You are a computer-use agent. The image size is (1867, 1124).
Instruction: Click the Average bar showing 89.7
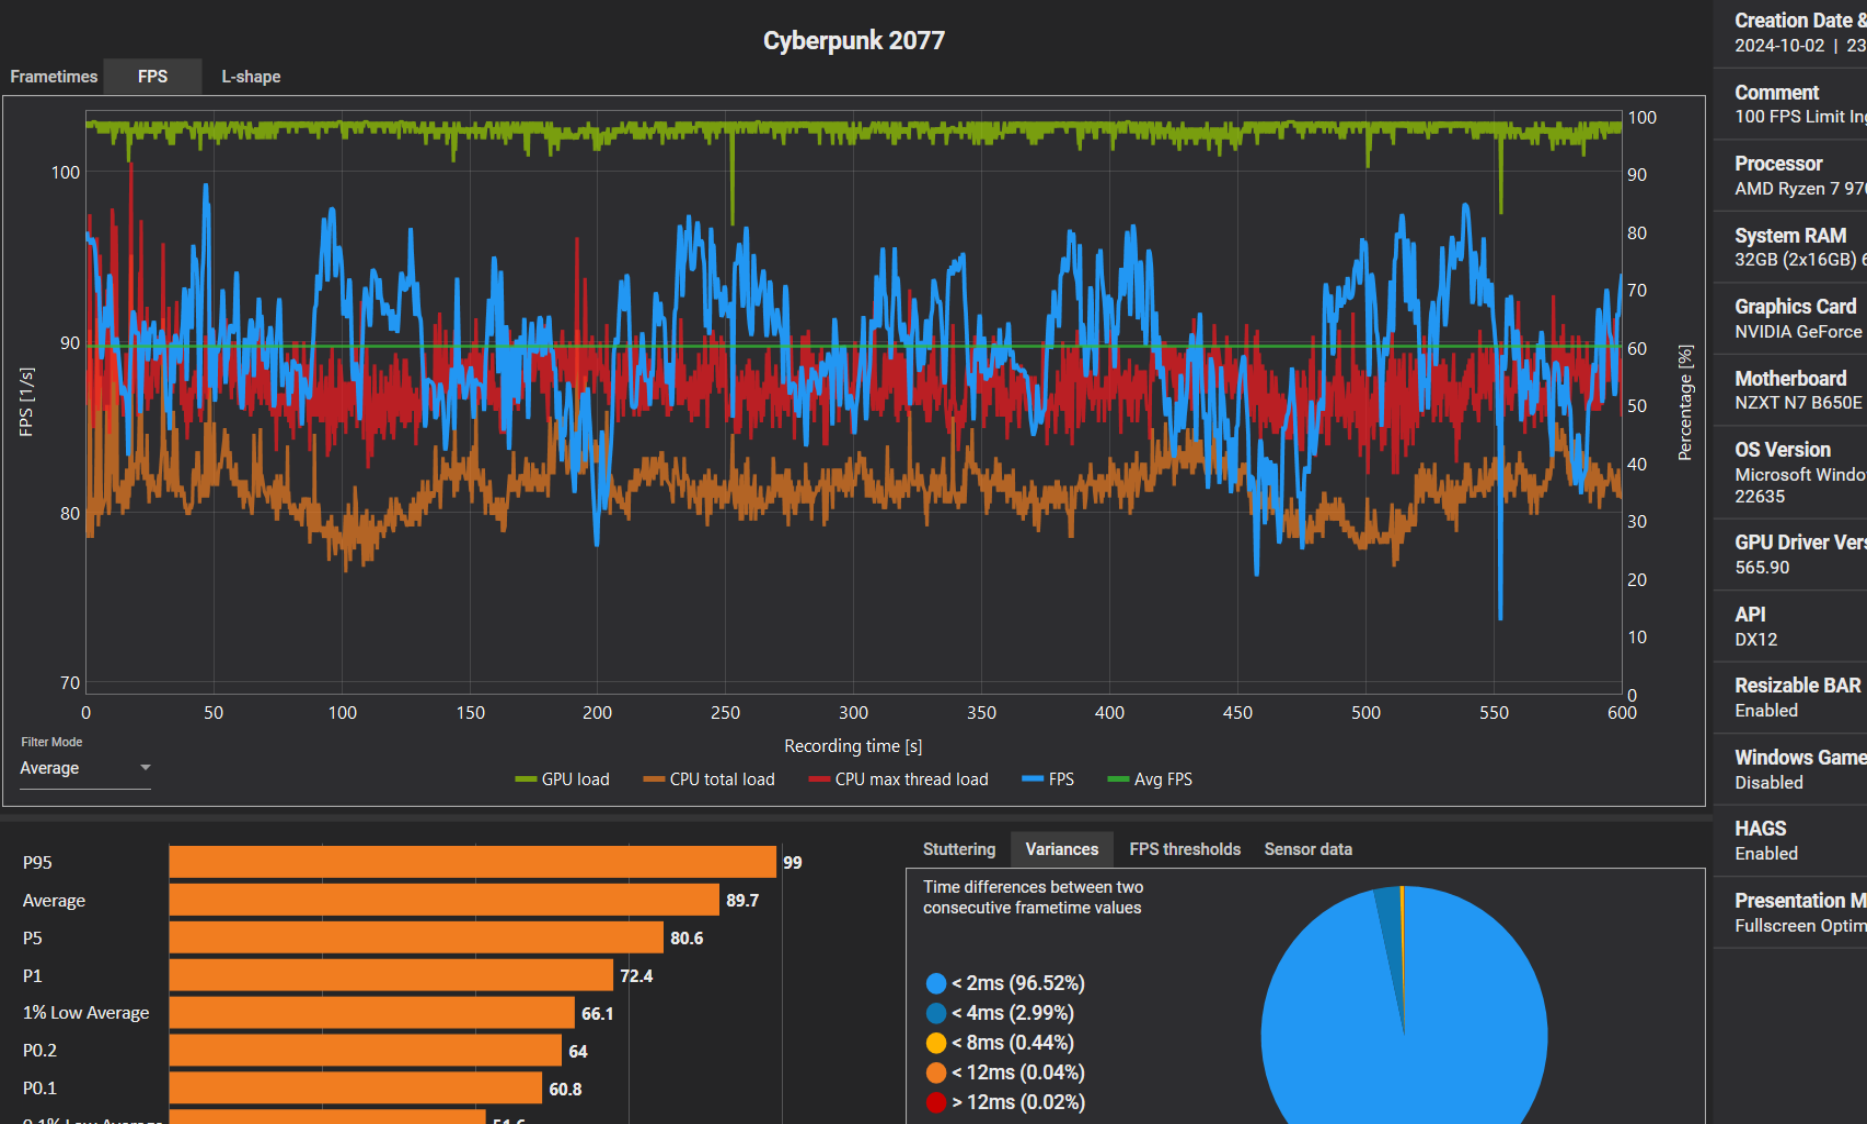[x=444, y=900]
